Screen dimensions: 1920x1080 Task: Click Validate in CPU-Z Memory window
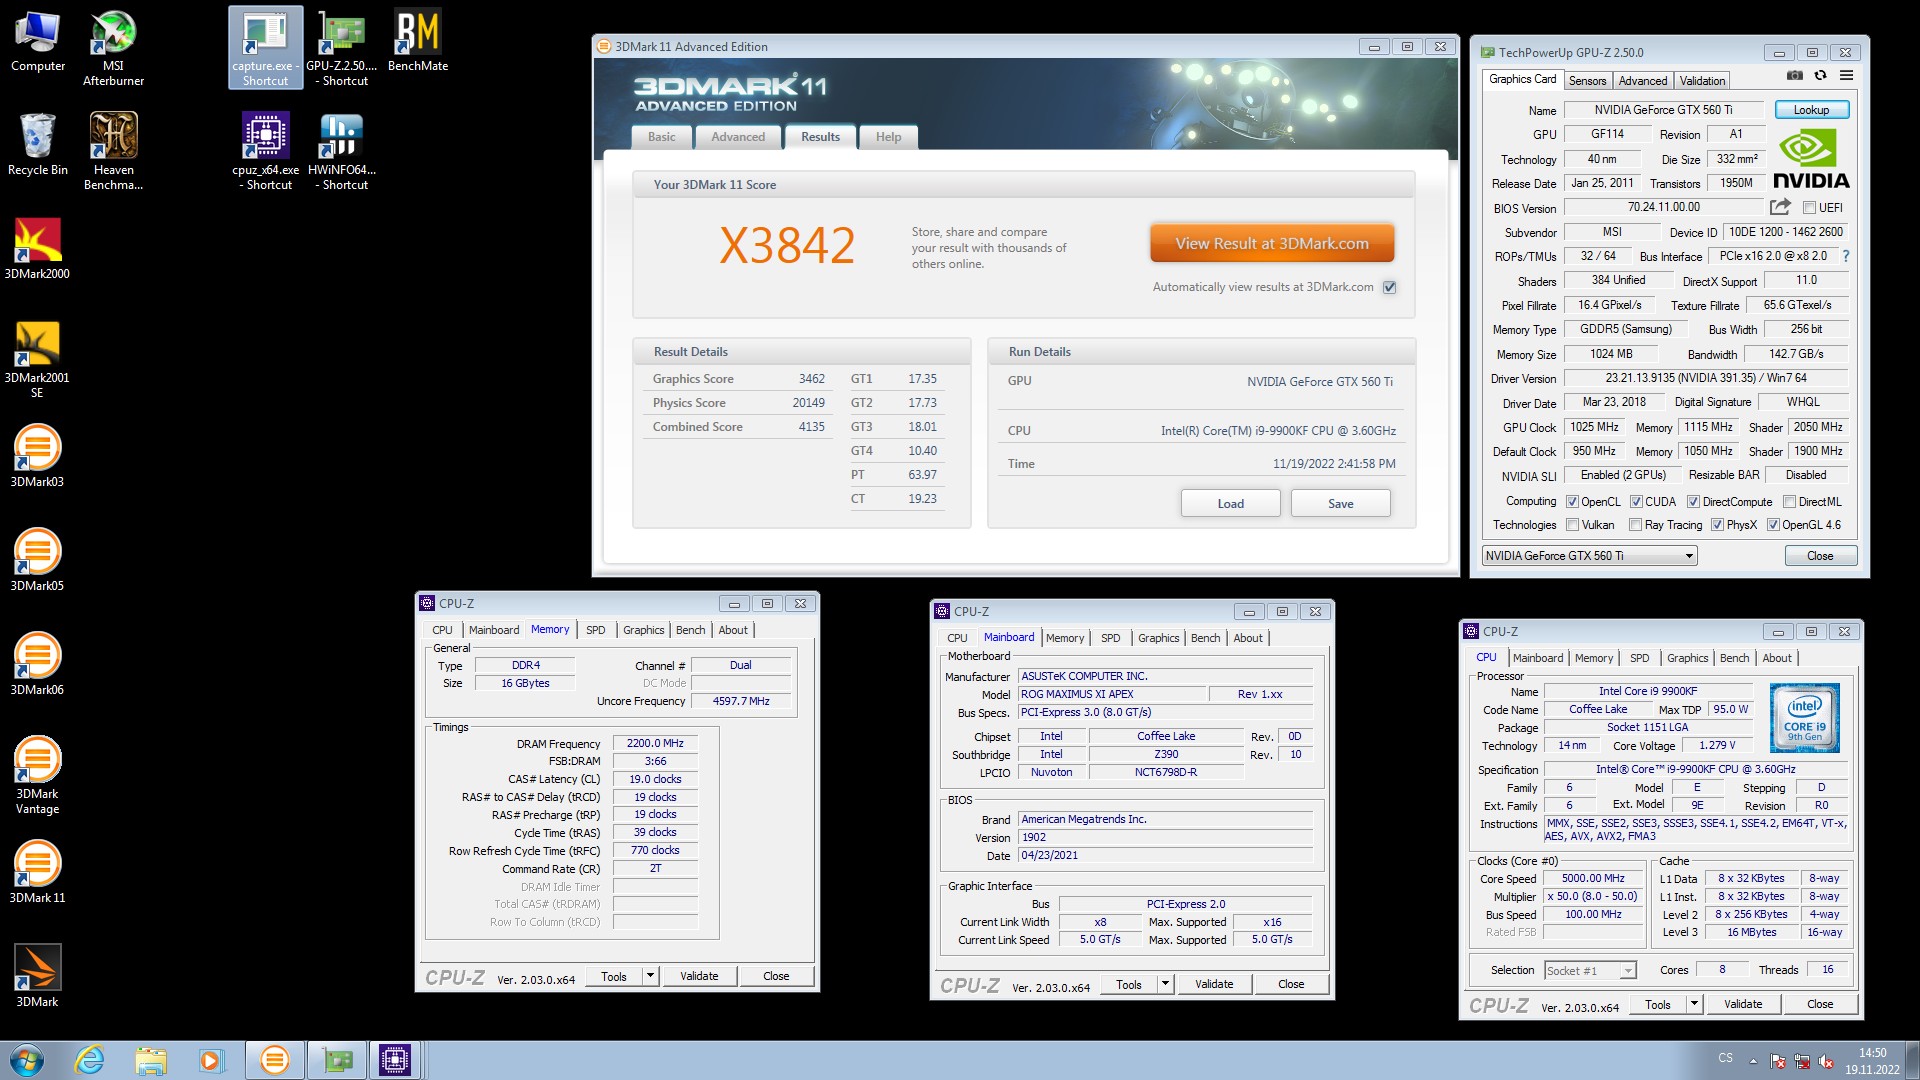coord(699,976)
